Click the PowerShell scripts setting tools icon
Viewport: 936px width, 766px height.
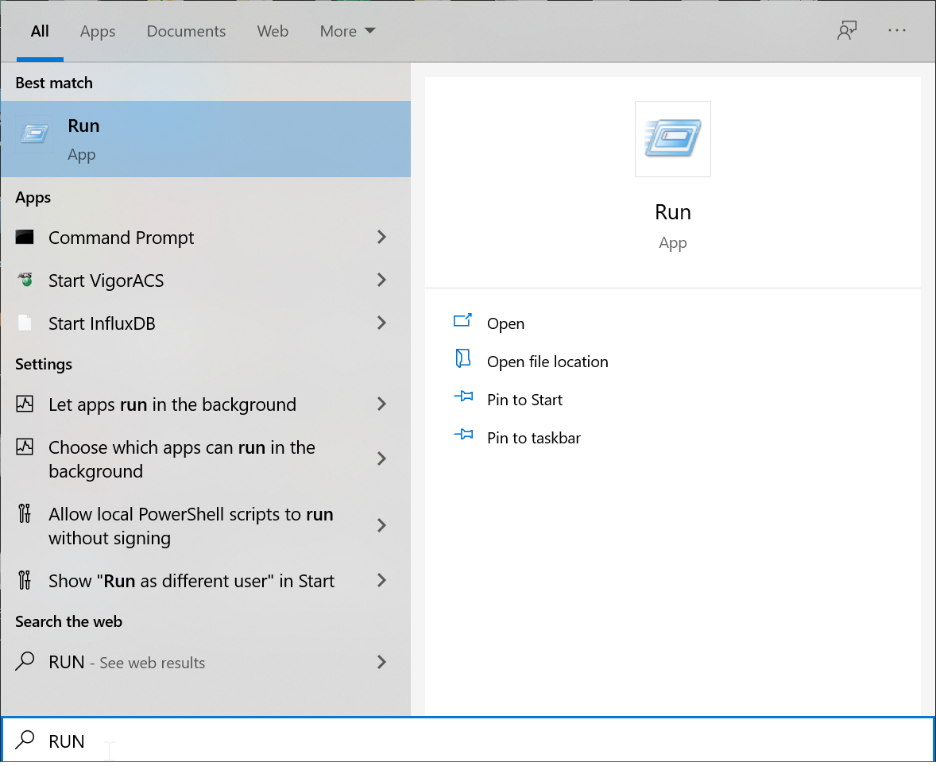point(24,513)
